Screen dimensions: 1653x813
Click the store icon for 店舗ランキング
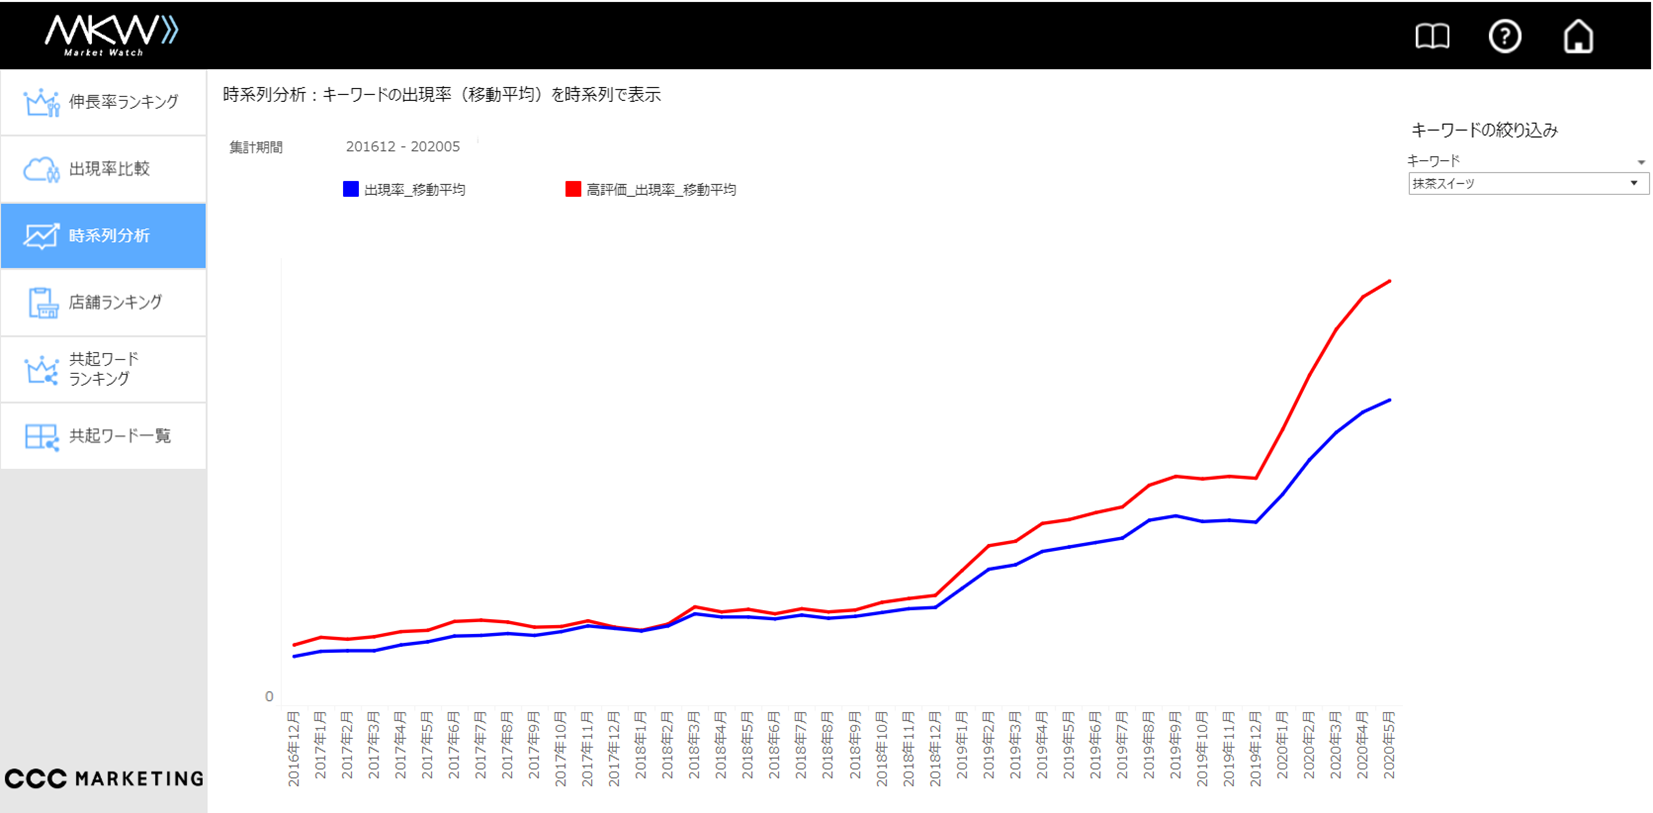(42, 302)
